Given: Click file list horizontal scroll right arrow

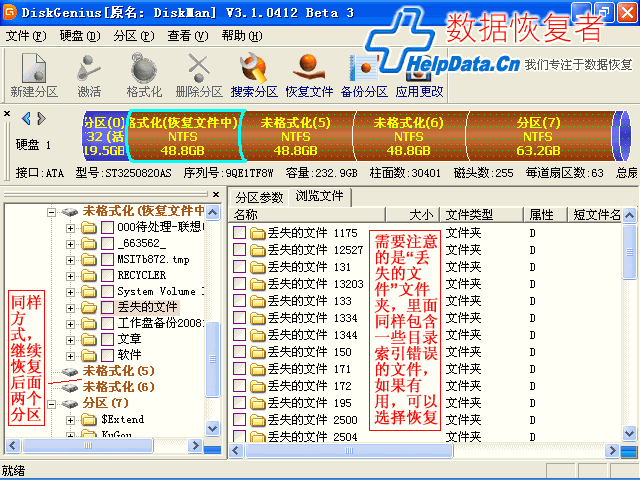Looking at the screenshot, I should point(611,451).
